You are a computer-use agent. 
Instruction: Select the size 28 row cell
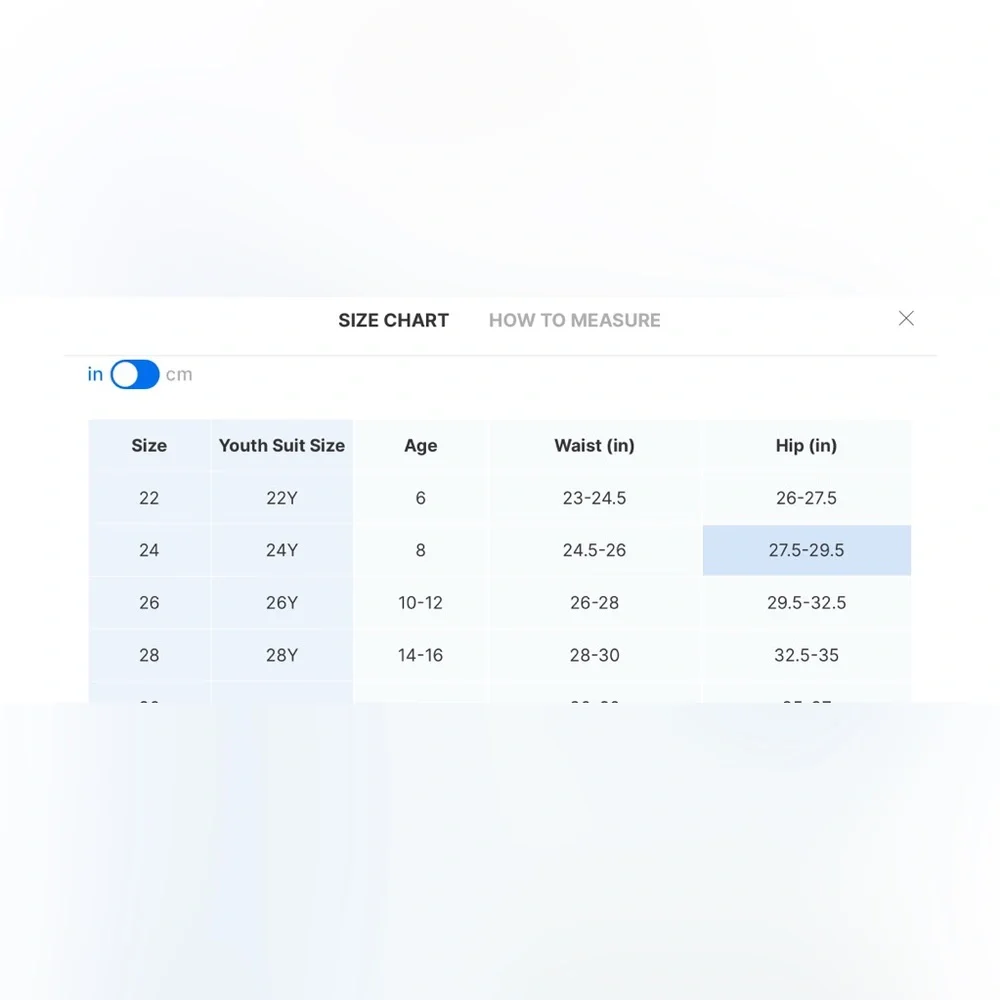149,655
